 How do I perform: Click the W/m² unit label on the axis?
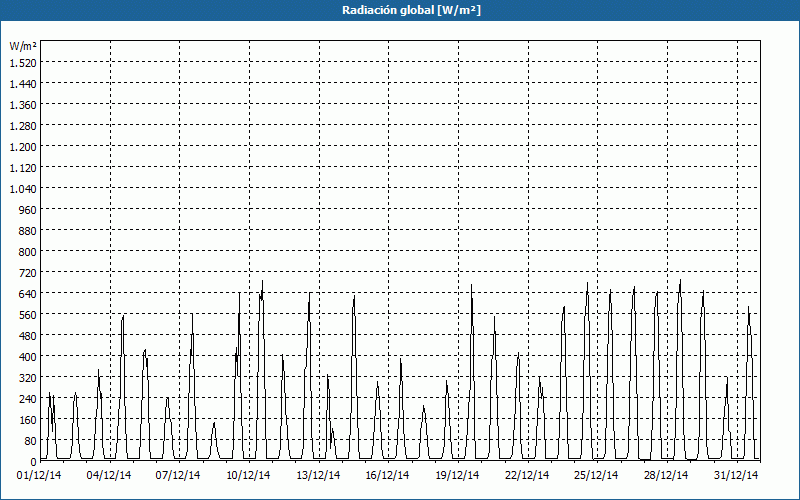tap(23, 46)
